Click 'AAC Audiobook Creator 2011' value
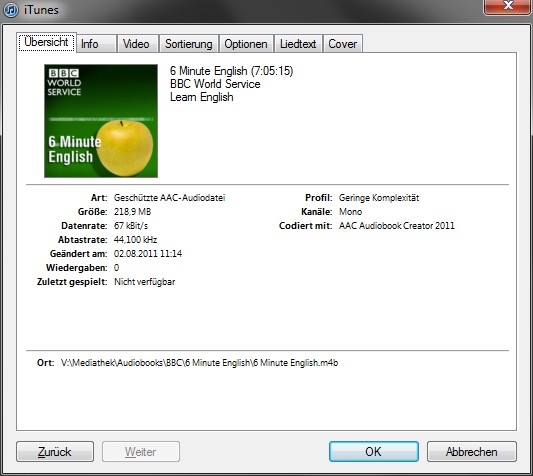This screenshot has height=476, width=533. [397, 225]
